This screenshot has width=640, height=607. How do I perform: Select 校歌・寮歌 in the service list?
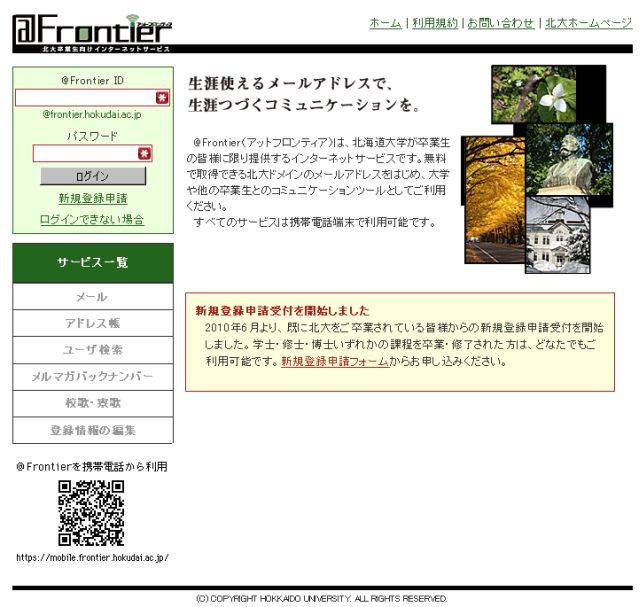tap(93, 403)
